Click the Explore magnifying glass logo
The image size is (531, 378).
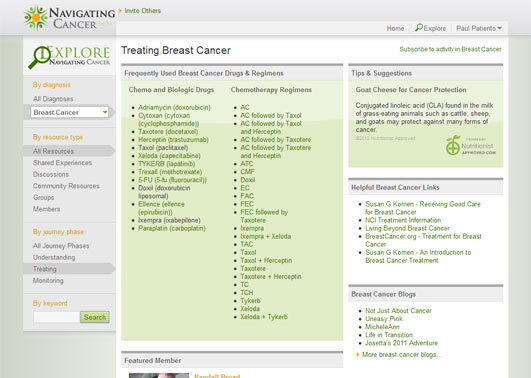[x=39, y=58]
